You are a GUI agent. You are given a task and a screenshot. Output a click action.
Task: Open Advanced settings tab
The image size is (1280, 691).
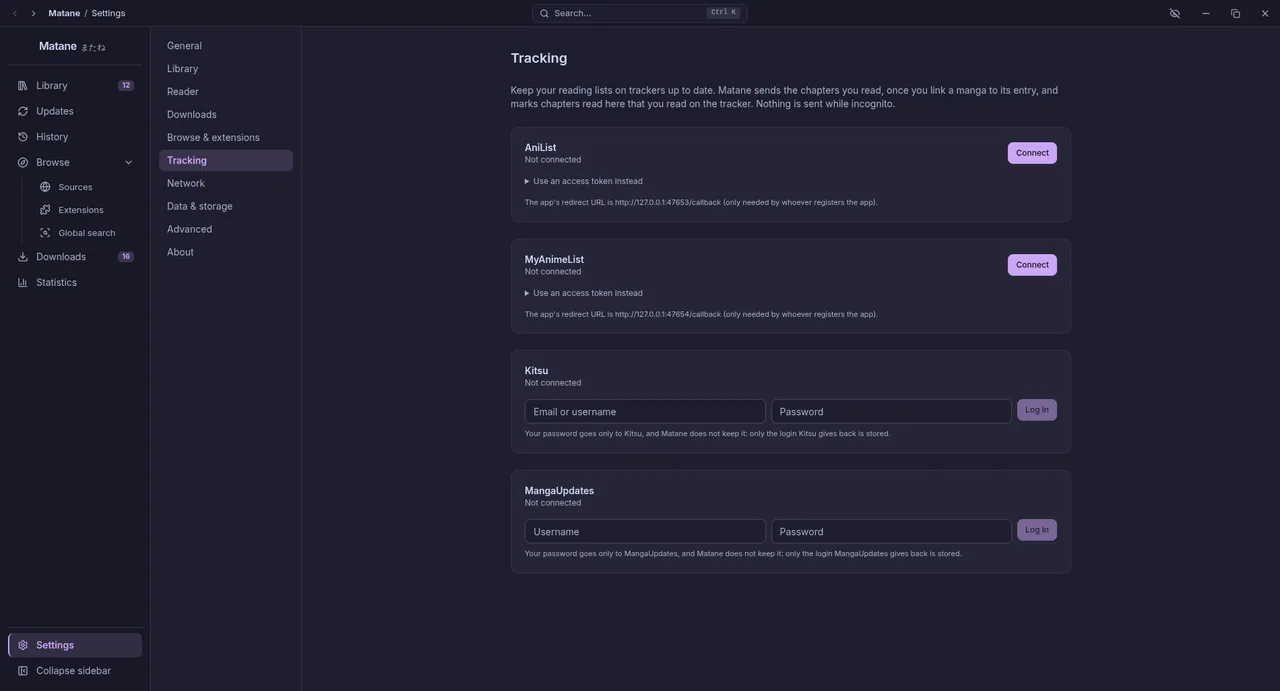[226, 229]
